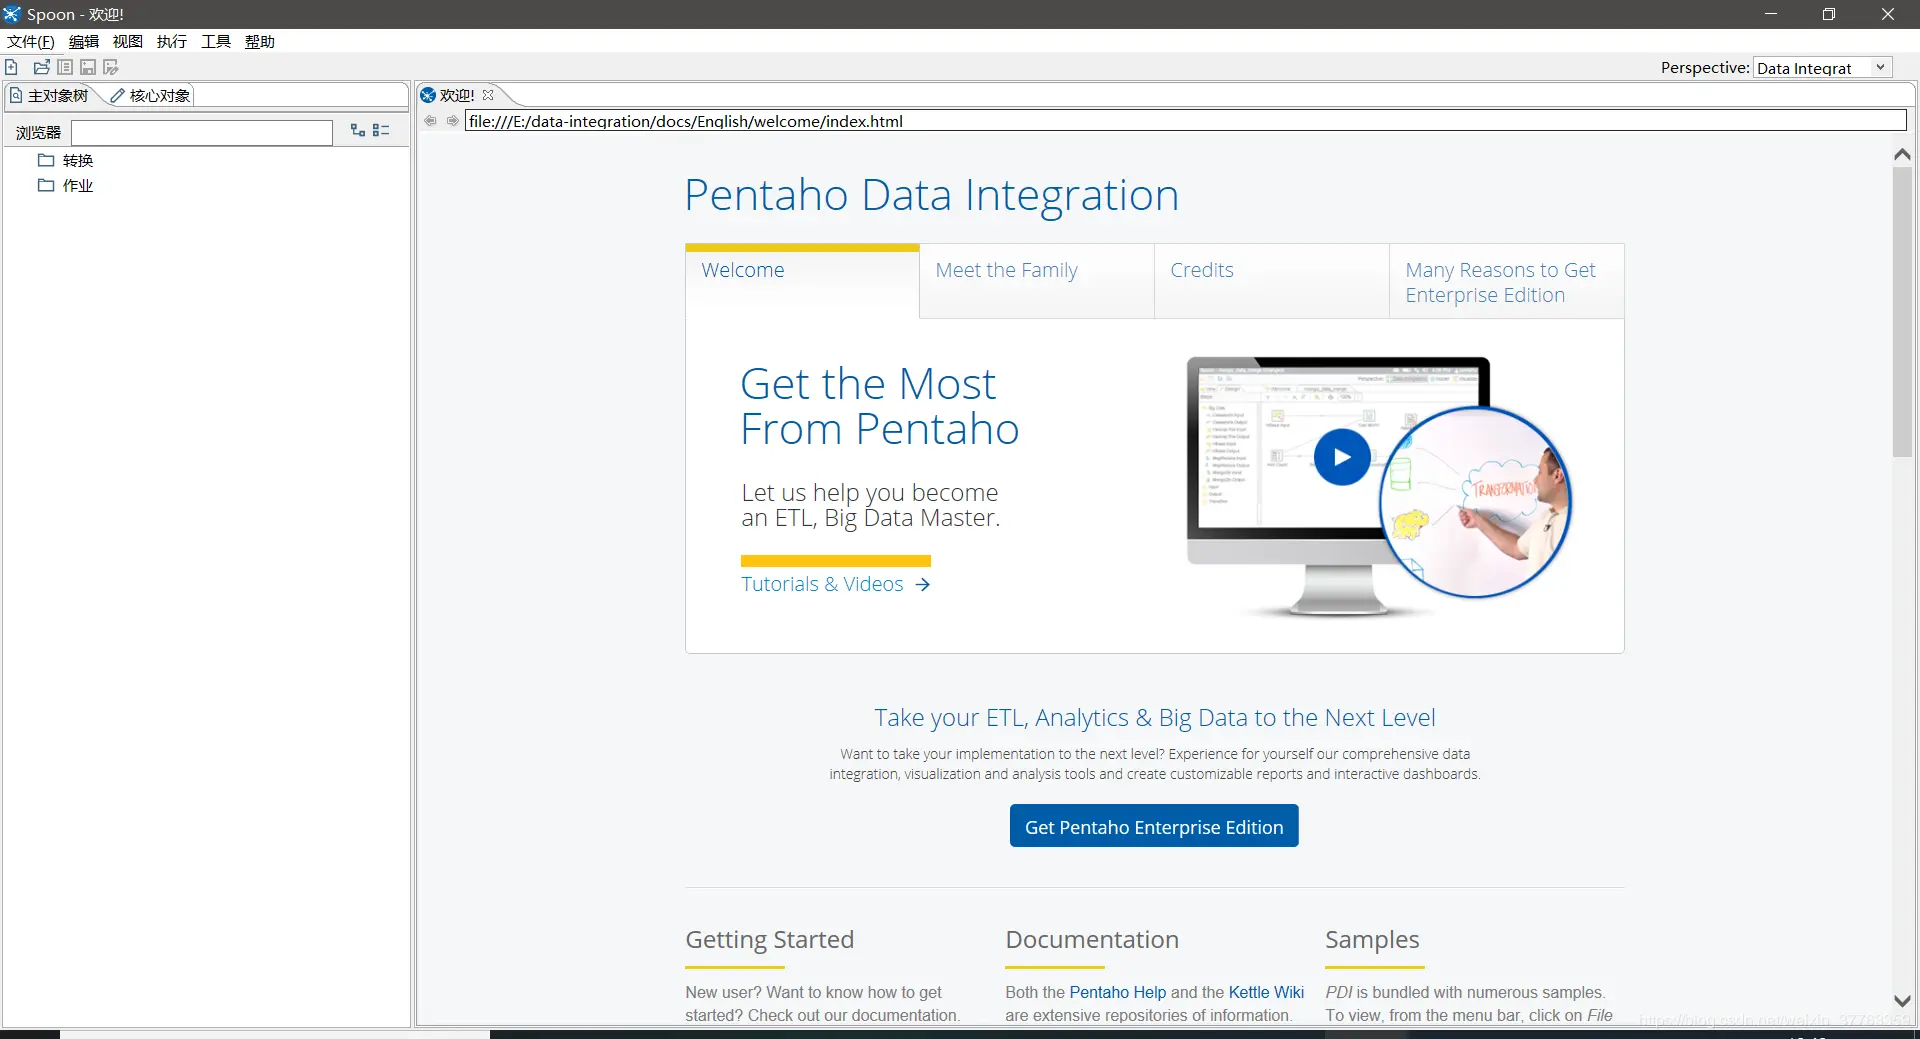Click the Take your ETL, Analytics heading

1155,718
